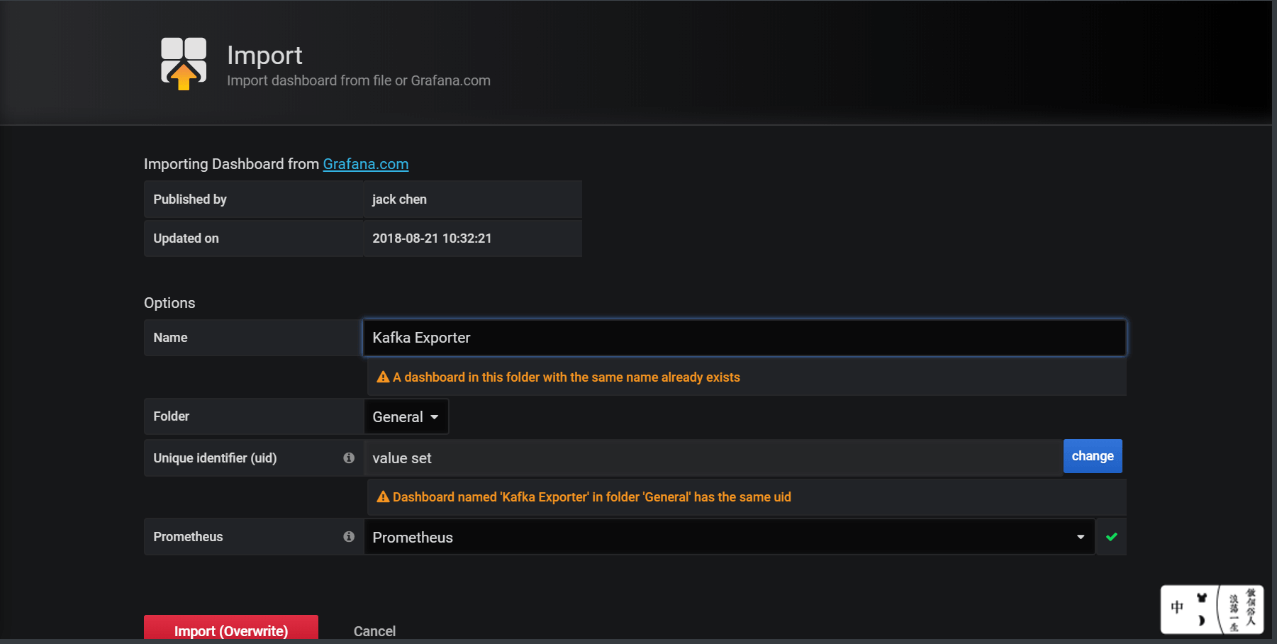1277x644 pixels.
Task: Click the uid 'value set' field
Action: pyautogui.click(x=712, y=457)
